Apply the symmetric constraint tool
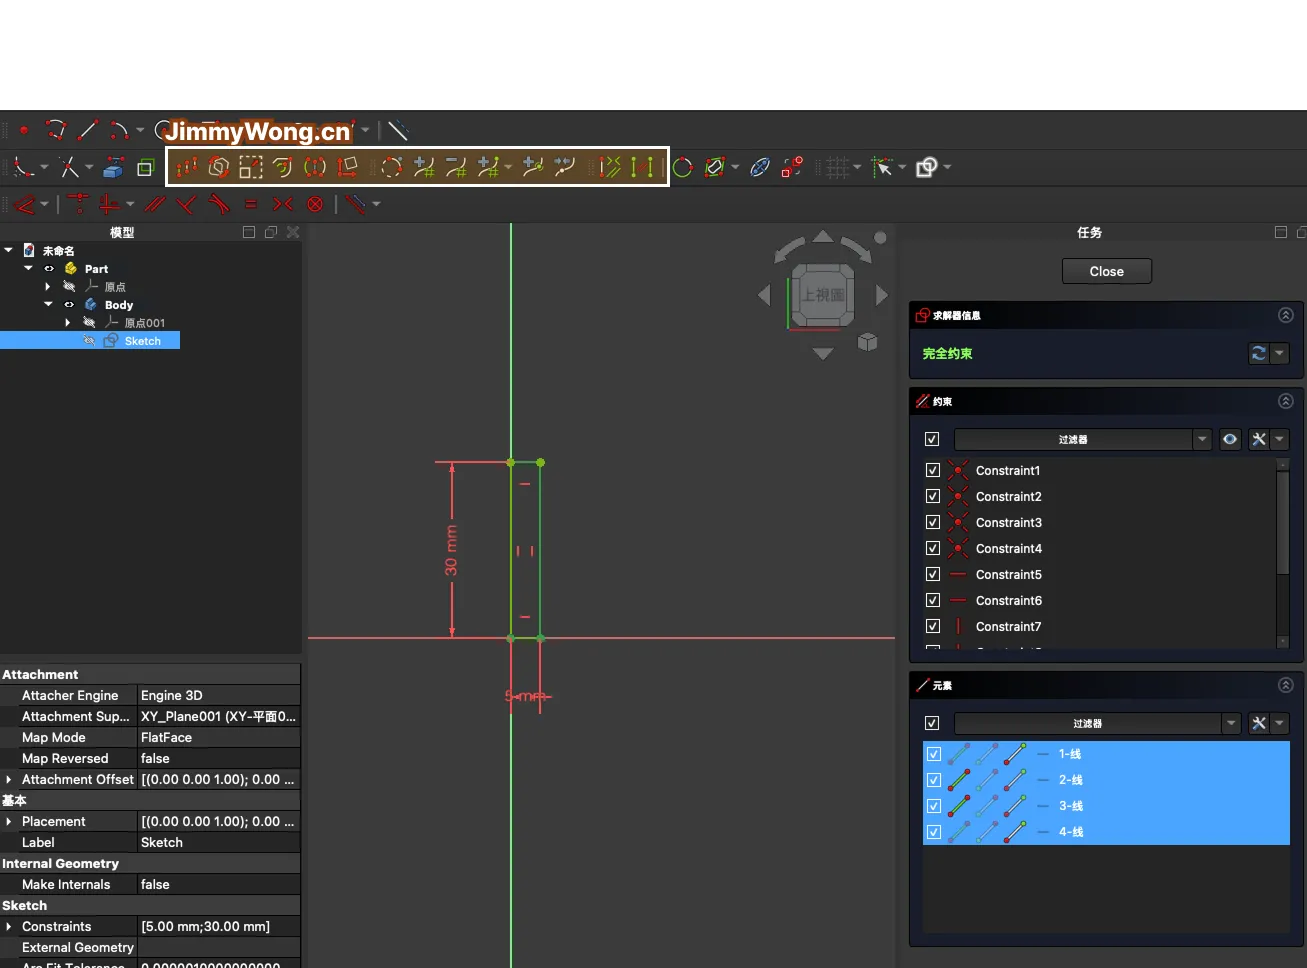Viewport: 1307px width, 968px height. (x=283, y=204)
